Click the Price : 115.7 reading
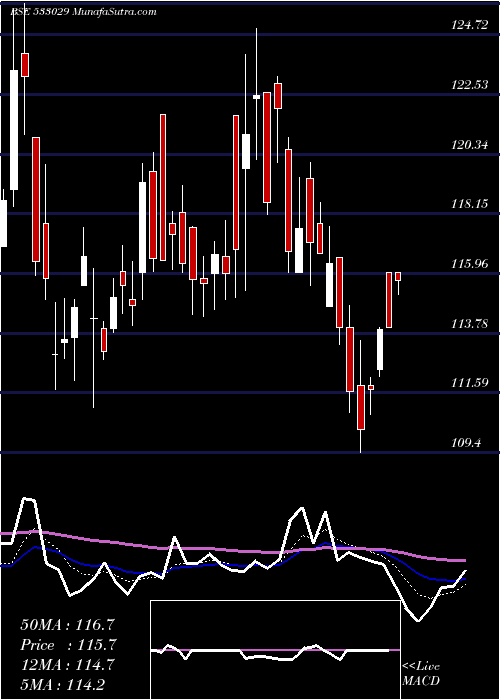This screenshot has width=500, height=700. pos(68,645)
